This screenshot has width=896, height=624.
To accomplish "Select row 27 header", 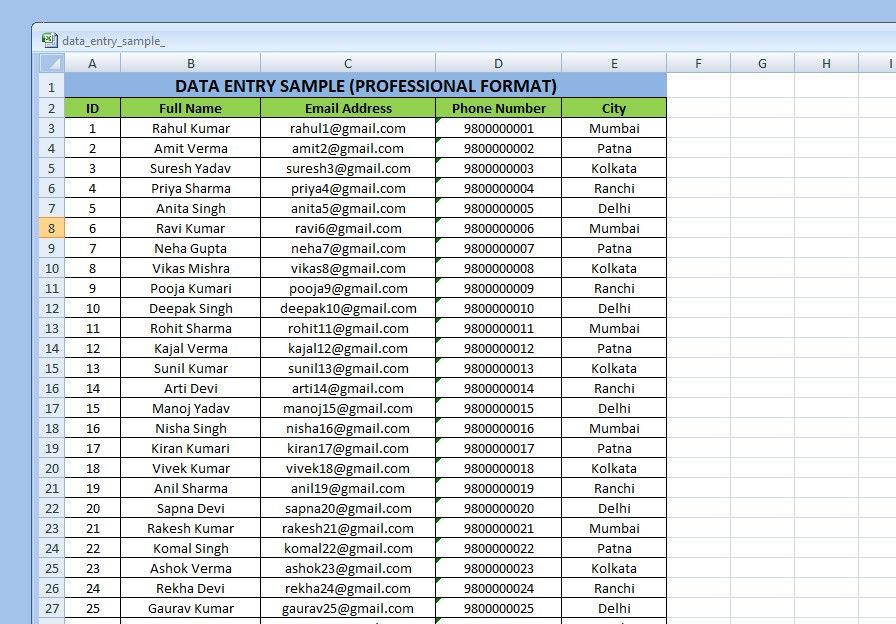I will tap(52, 608).
